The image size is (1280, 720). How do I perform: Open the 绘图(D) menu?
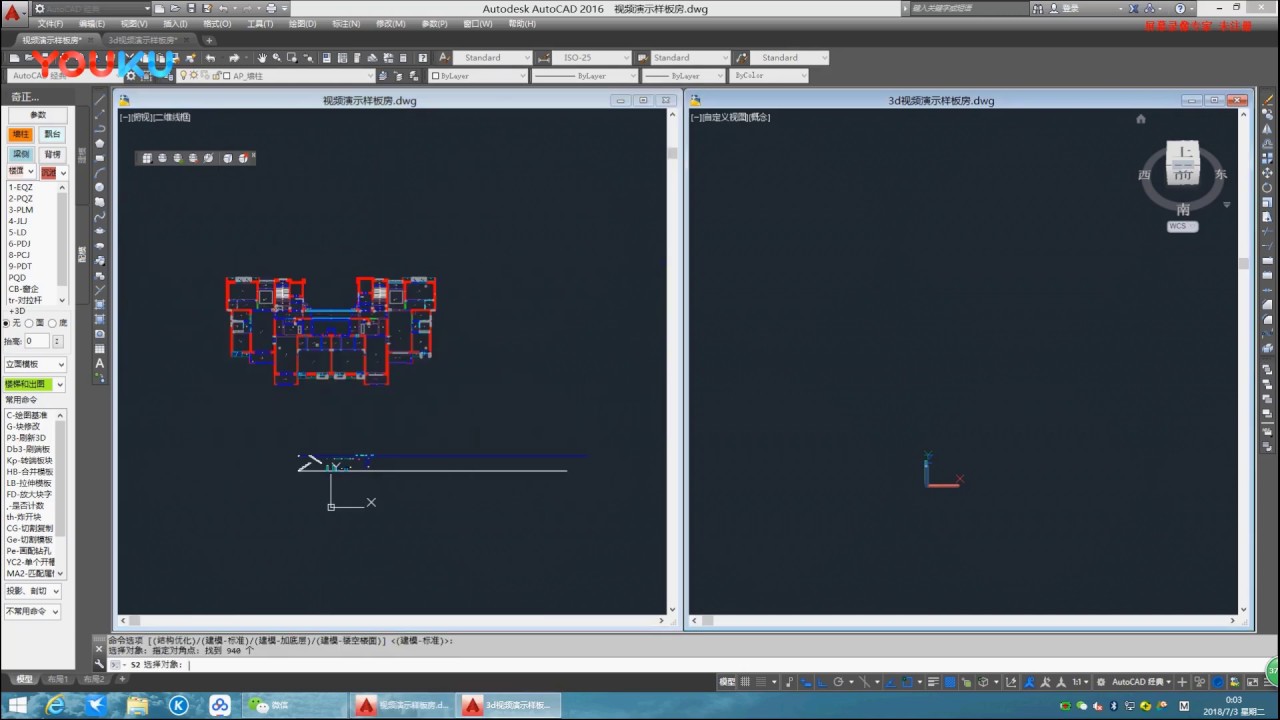pos(302,23)
